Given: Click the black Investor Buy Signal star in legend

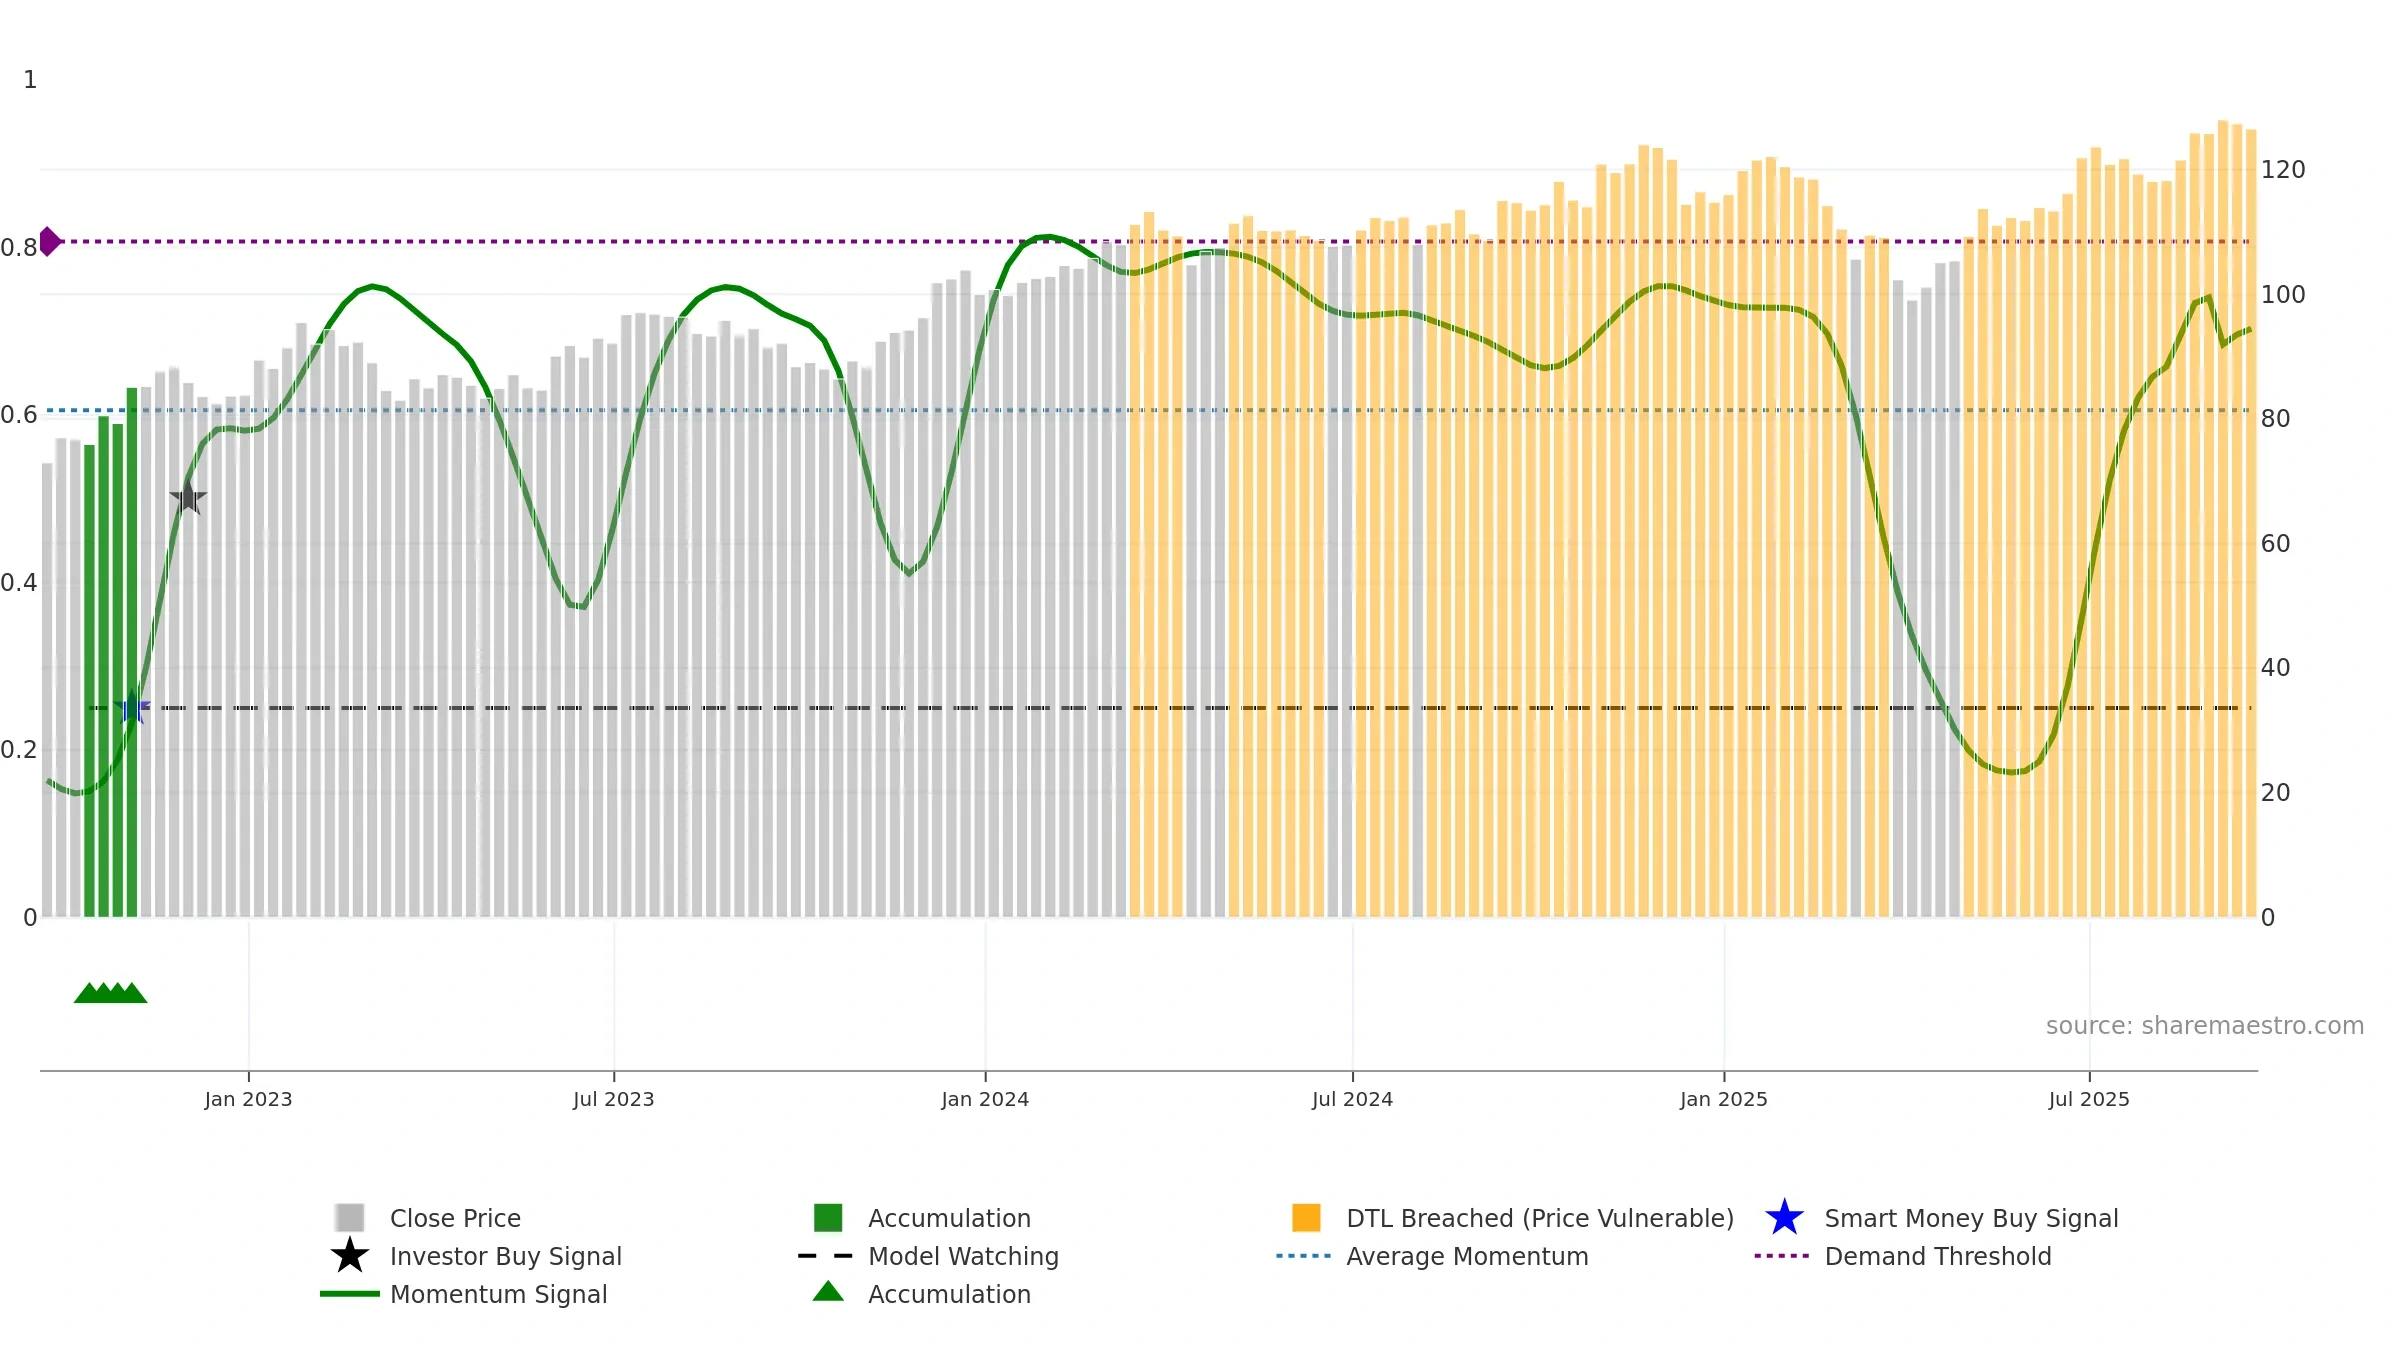Looking at the screenshot, I should 349,1256.
